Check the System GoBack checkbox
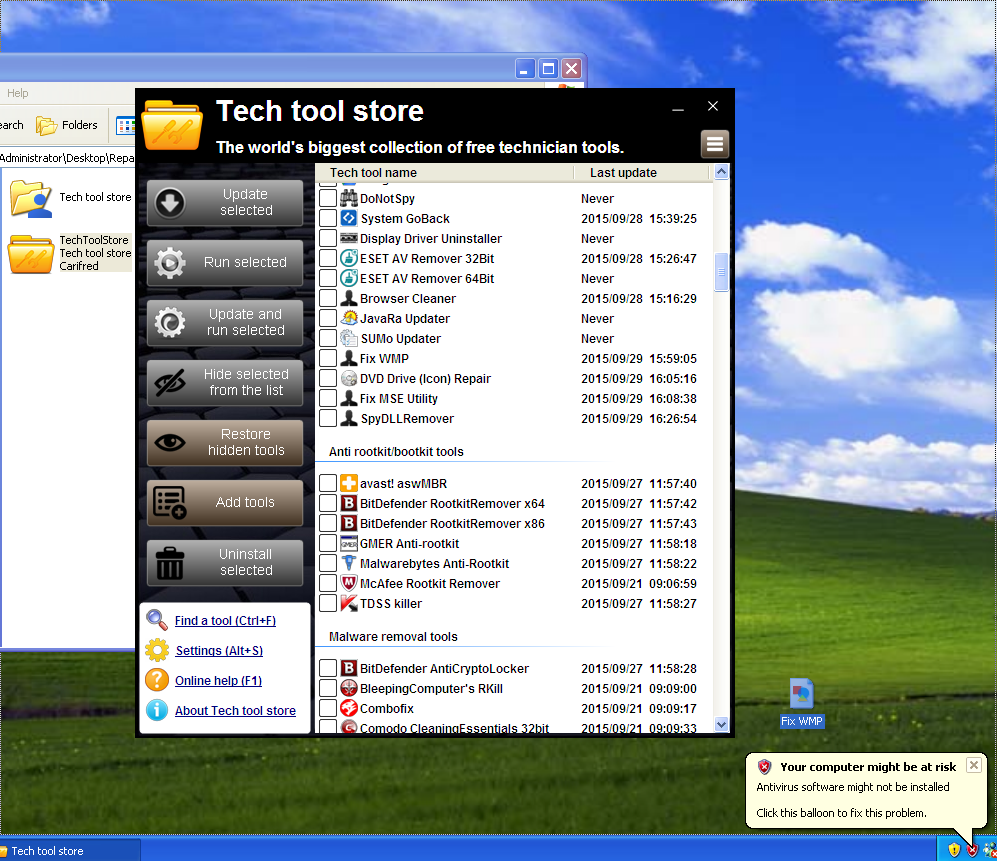This screenshot has height=861, width=997. [x=328, y=218]
